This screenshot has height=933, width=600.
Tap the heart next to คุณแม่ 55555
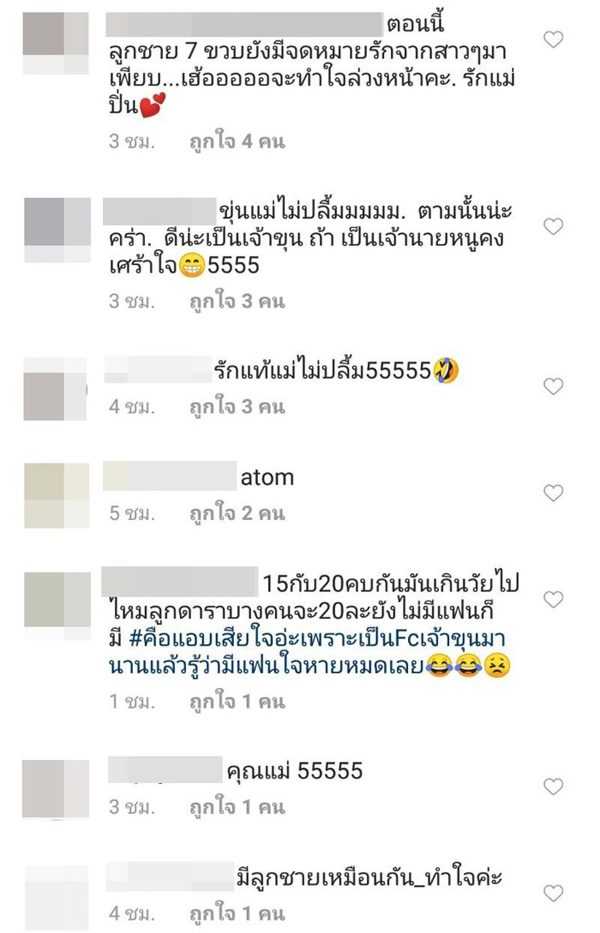[554, 787]
